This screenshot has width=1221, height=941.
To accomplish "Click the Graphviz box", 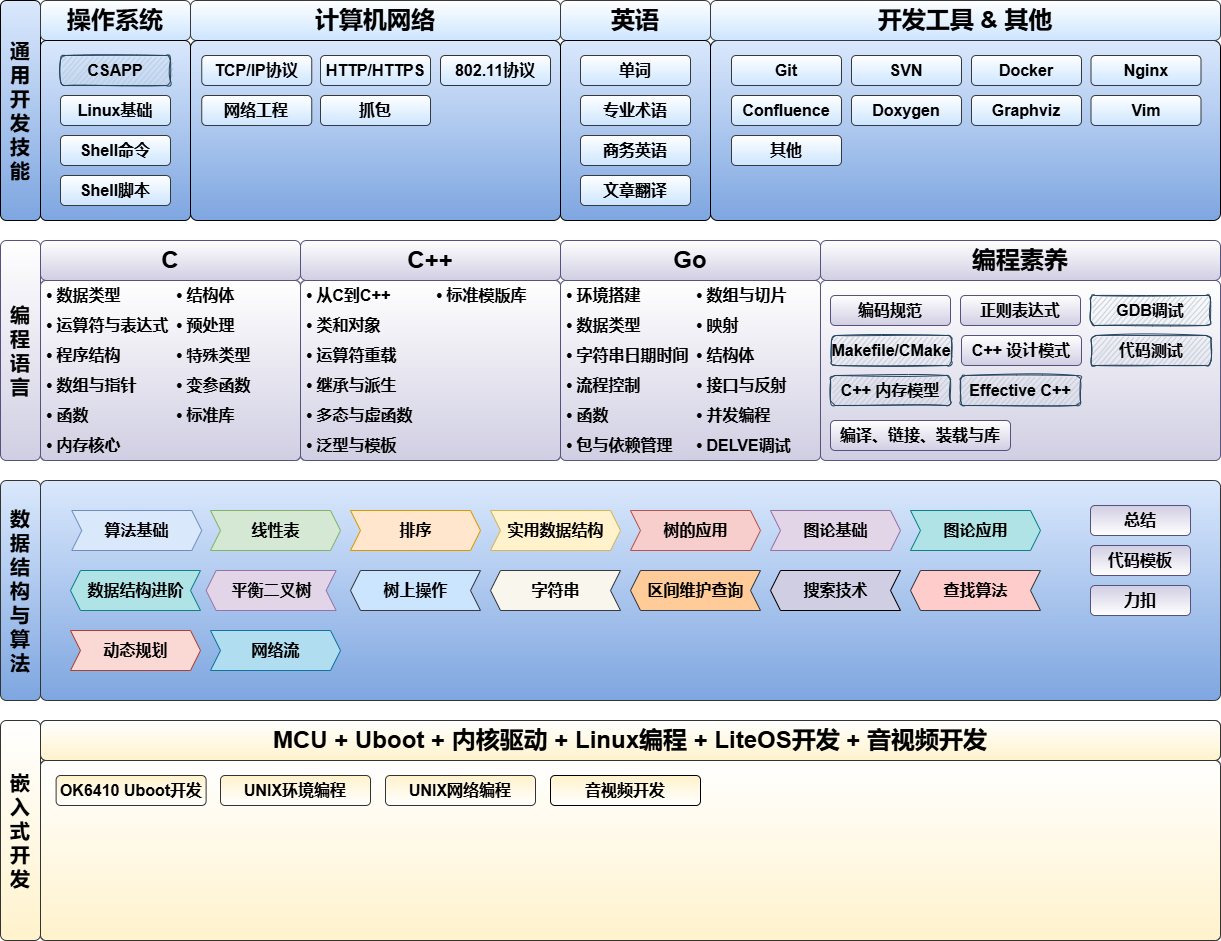I will click(x=1026, y=111).
